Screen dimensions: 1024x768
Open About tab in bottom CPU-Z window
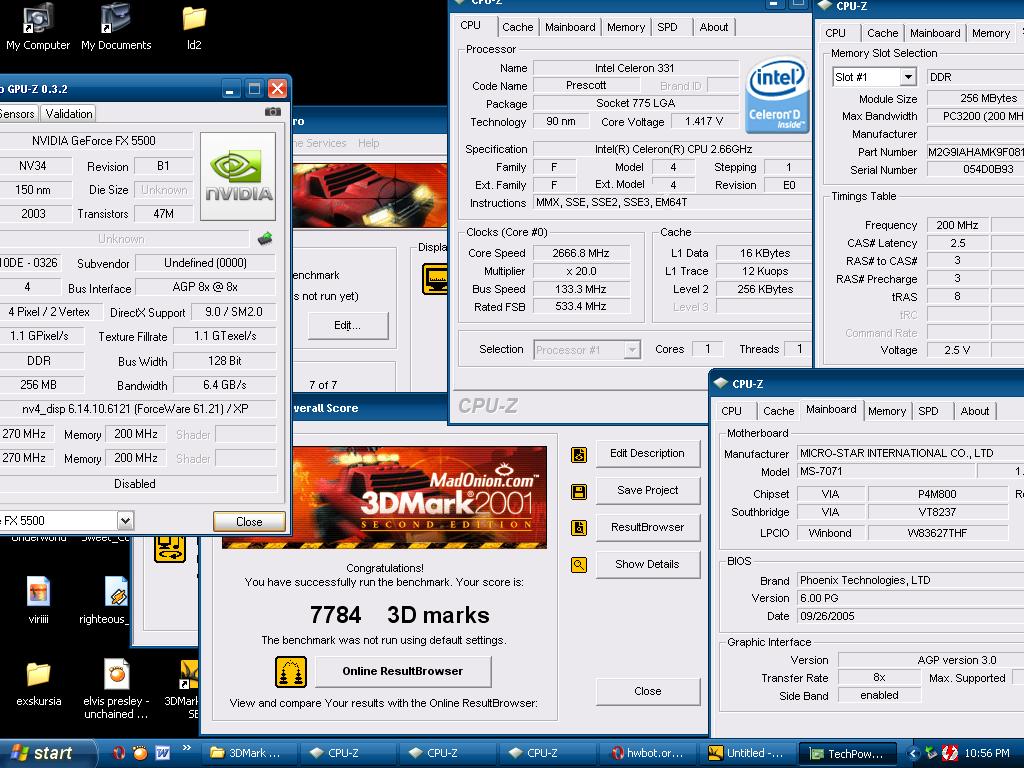pyautogui.click(x=974, y=411)
